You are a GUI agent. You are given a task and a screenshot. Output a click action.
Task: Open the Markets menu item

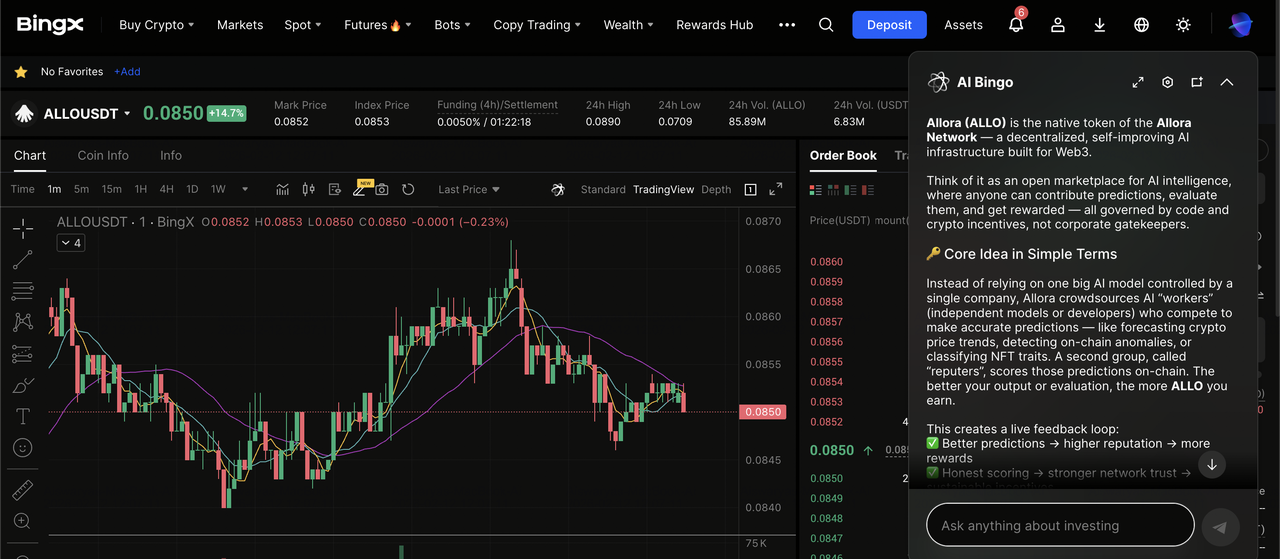[x=240, y=25]
